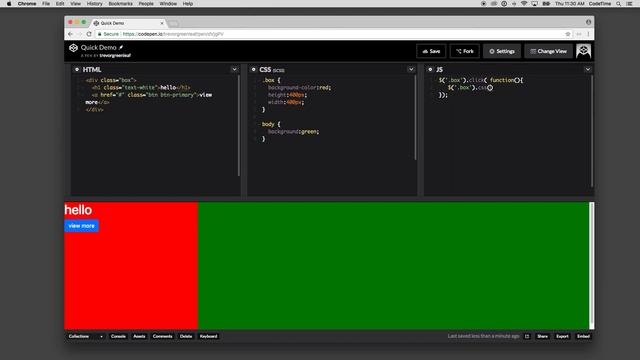Open the Assets panel
640x360 pixels.
(x=139, y=336)
